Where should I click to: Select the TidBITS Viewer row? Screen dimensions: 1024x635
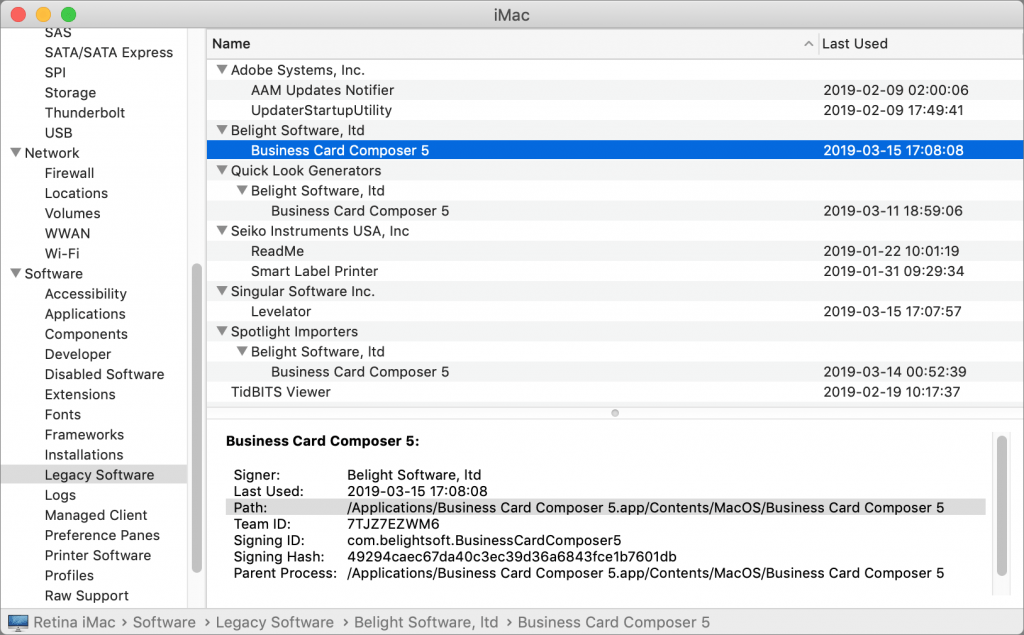[615, 392]
